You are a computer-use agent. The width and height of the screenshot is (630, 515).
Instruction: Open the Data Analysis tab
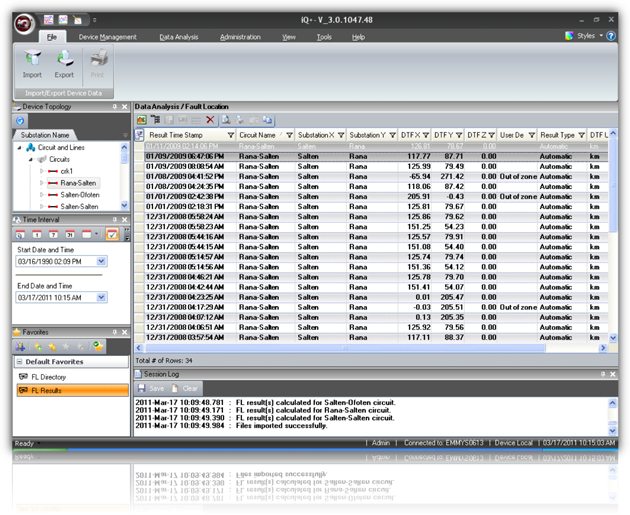tap(179, 37)
